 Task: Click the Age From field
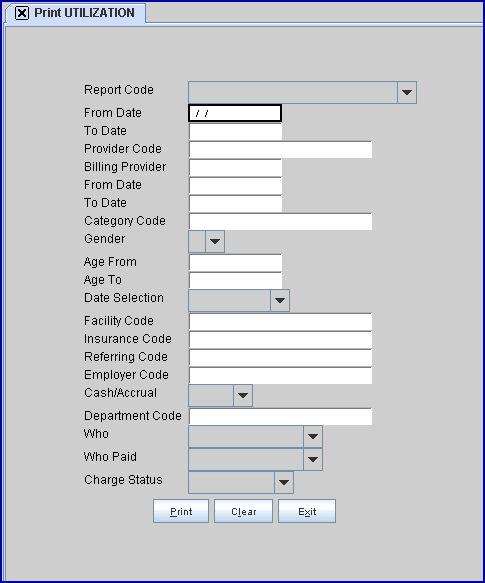pos(235,262)
